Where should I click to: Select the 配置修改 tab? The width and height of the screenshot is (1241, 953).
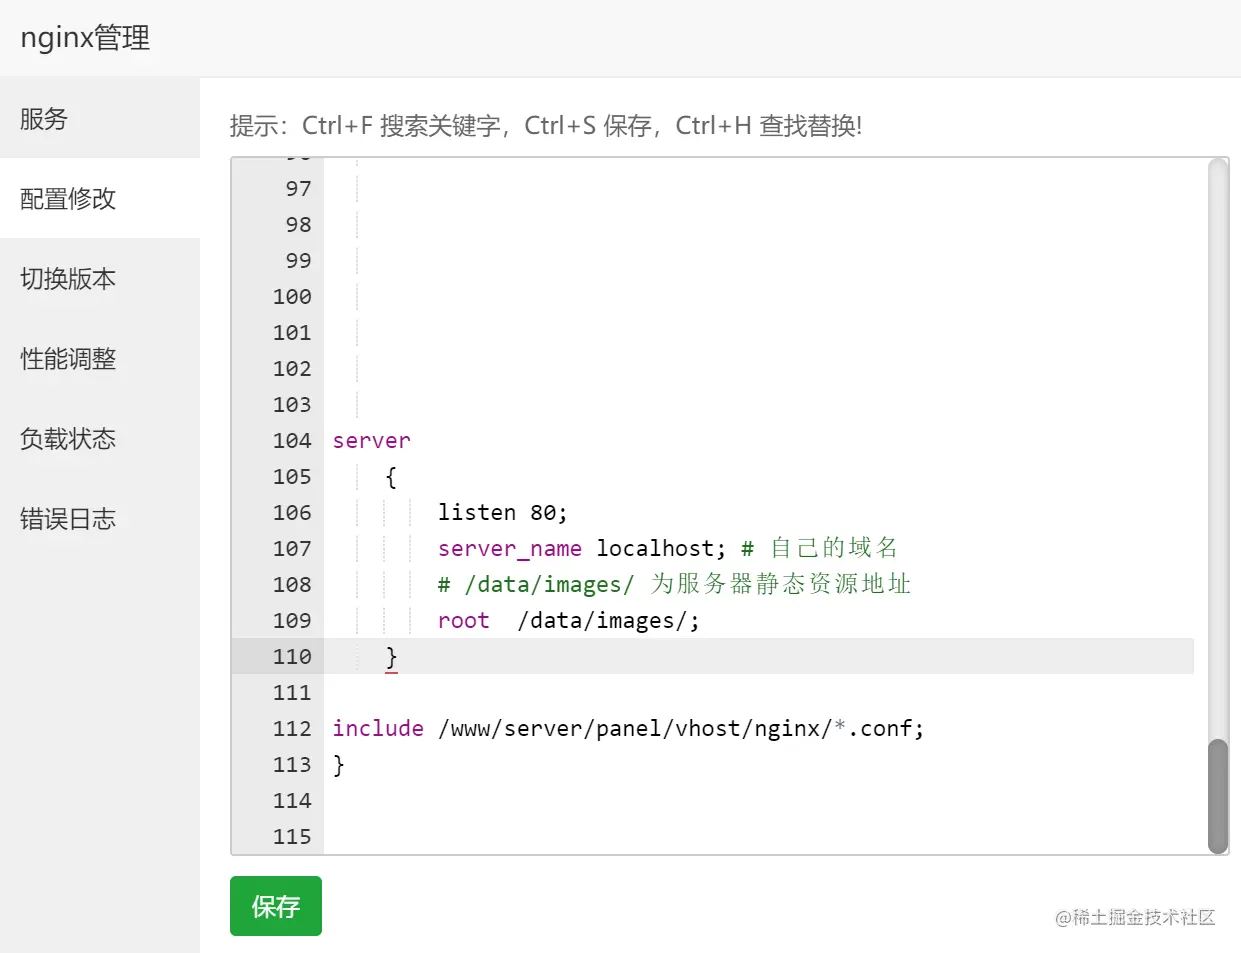tap(100, 198)
